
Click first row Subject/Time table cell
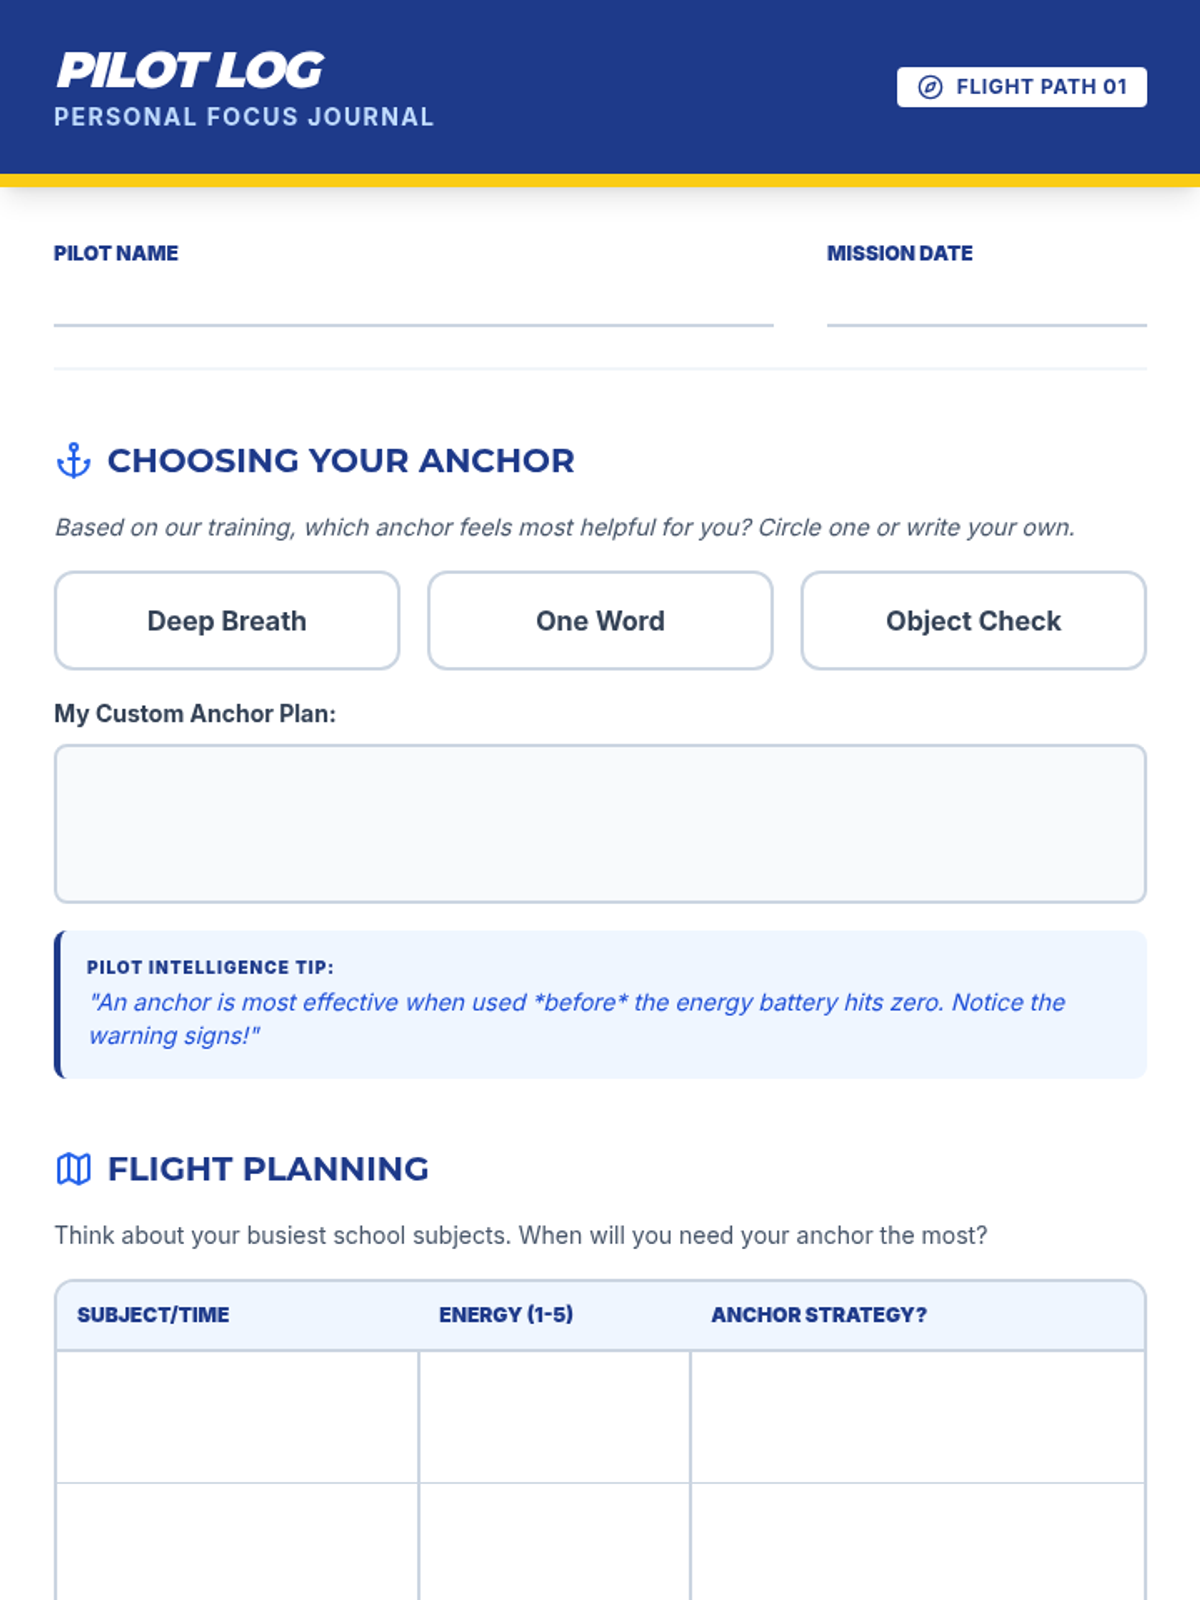[x=237, y=1417]
